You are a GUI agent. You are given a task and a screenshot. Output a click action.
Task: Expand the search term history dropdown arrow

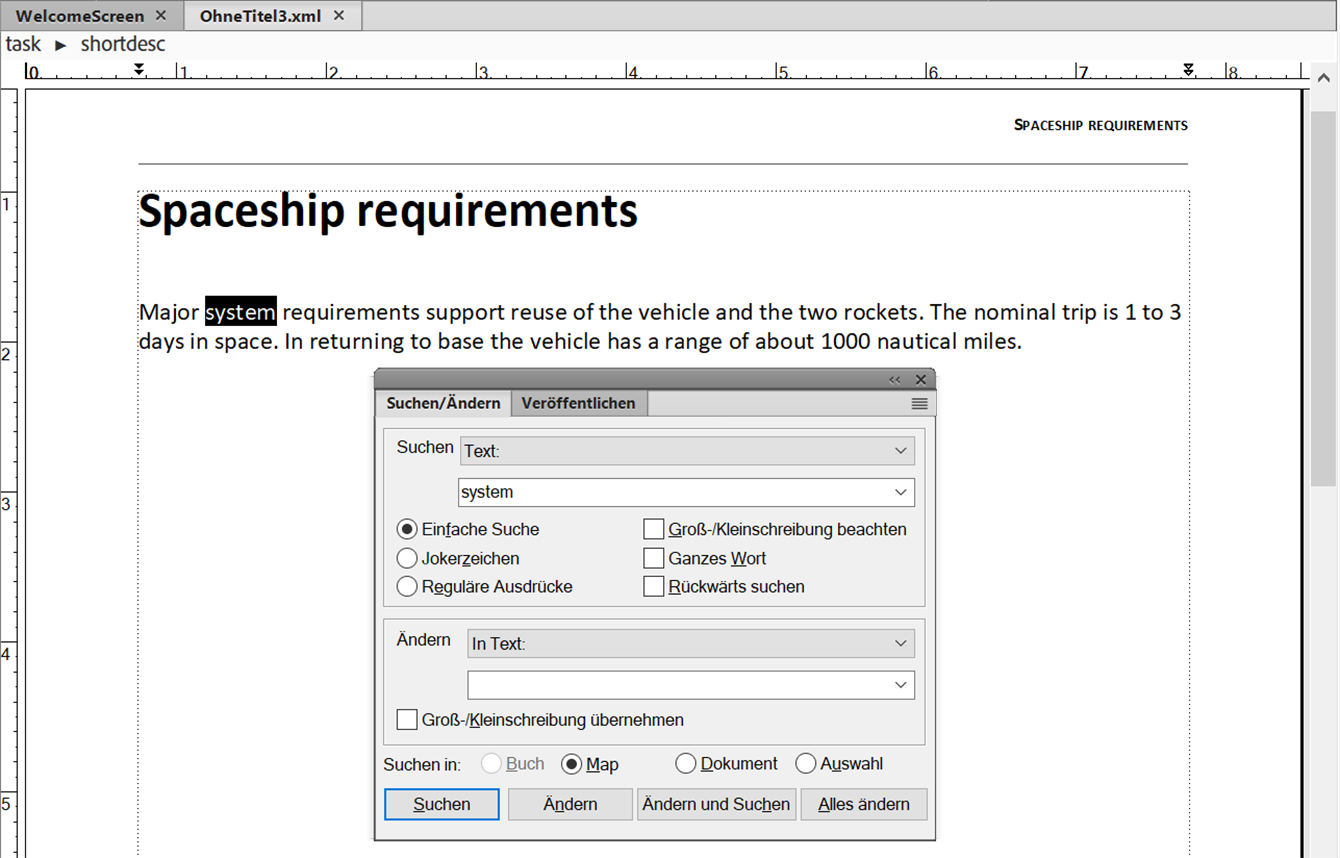900,492
